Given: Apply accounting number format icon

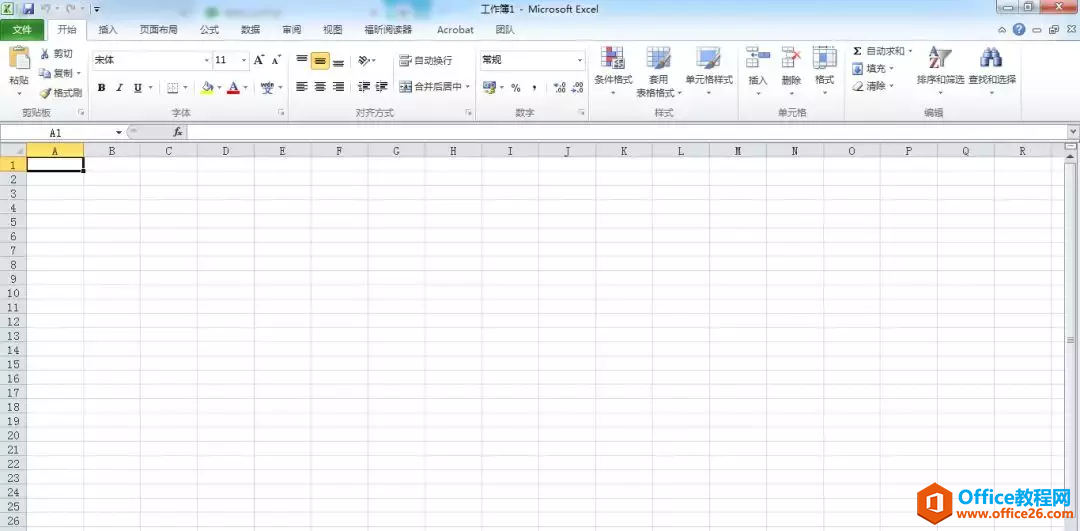Looking at the screenshot, I should pos(490,87).
